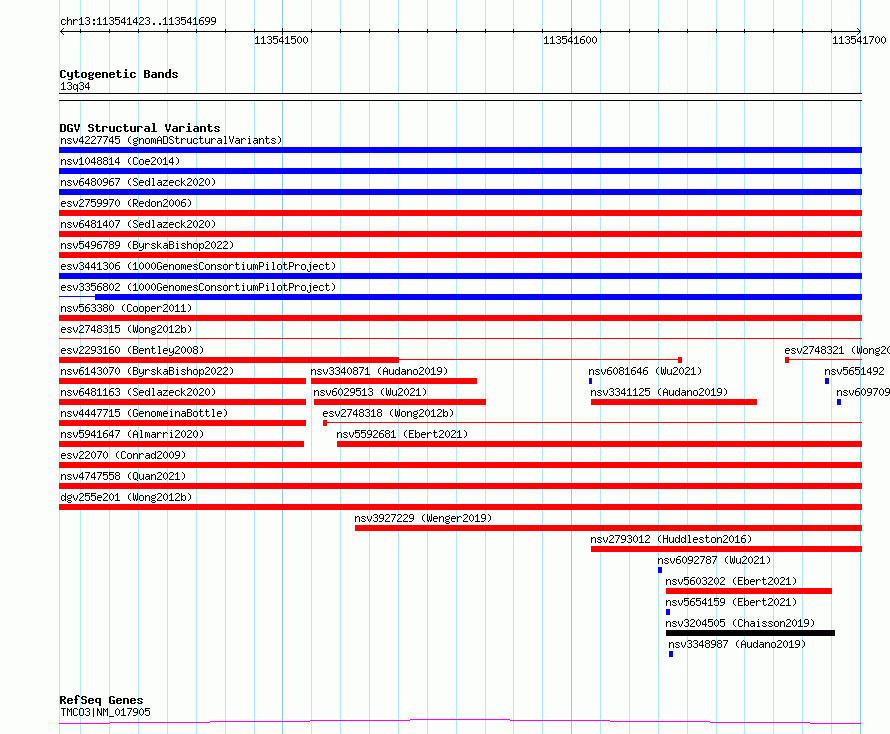Click the esv3356802 variant label
The height and width of the screenshot is (734, 890).
click(198, 287)
